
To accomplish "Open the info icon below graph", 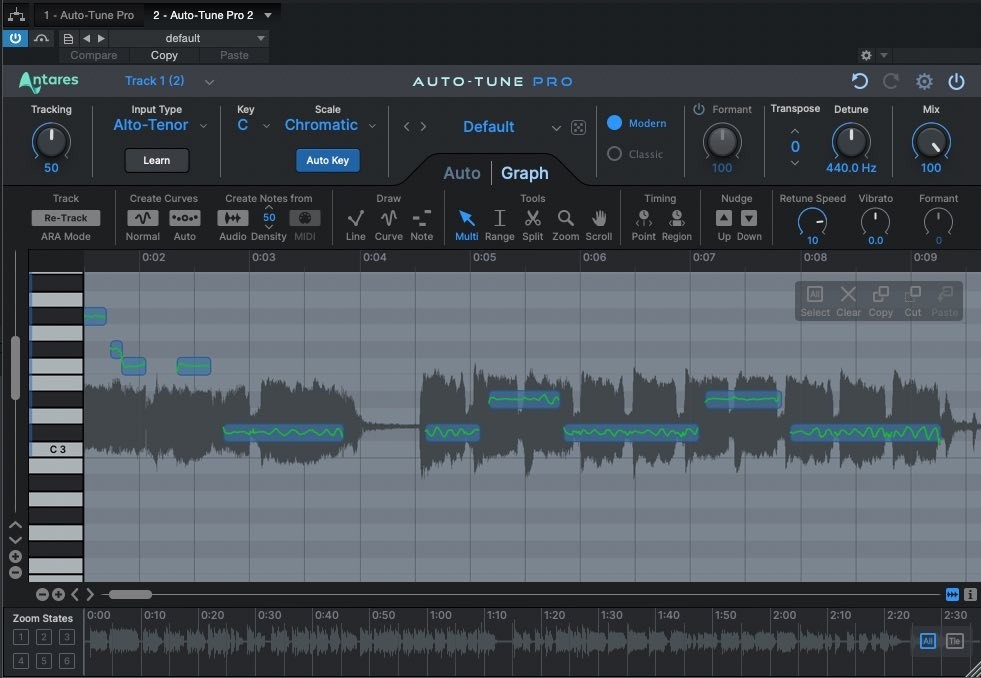I will click(970, 594).
